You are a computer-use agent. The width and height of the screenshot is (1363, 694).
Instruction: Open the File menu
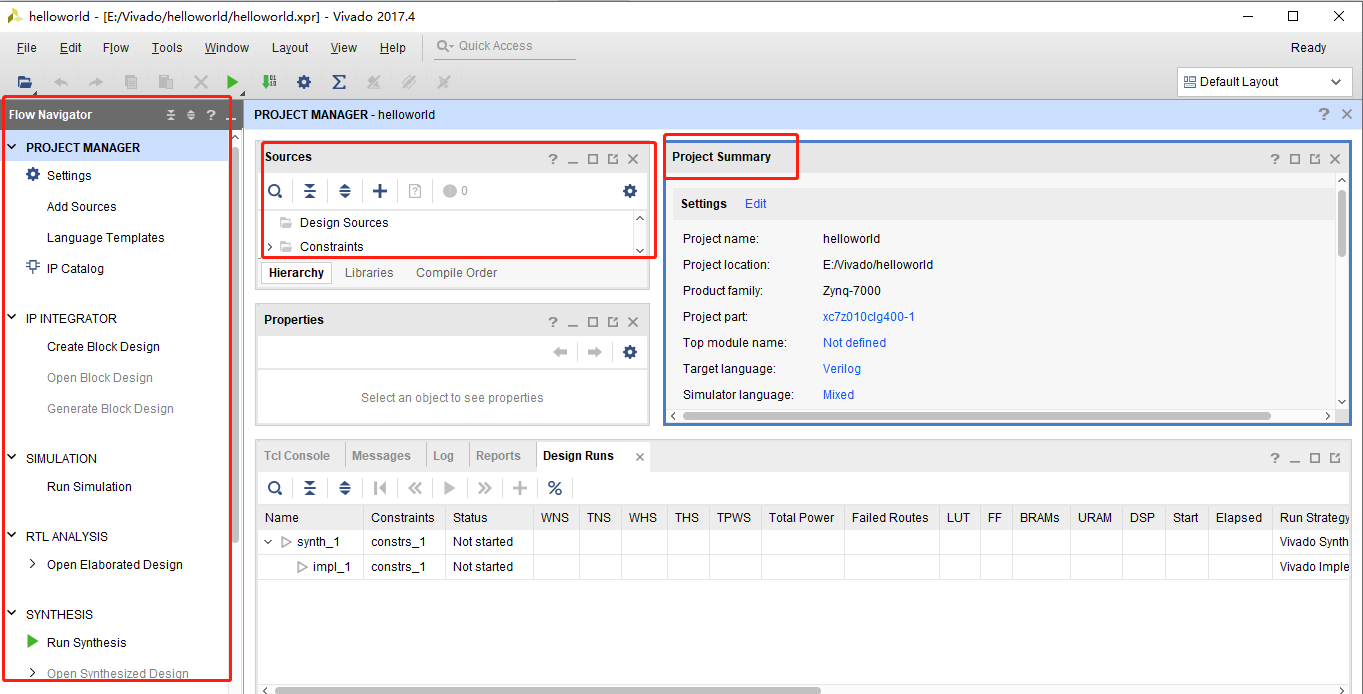pos(27,48)
